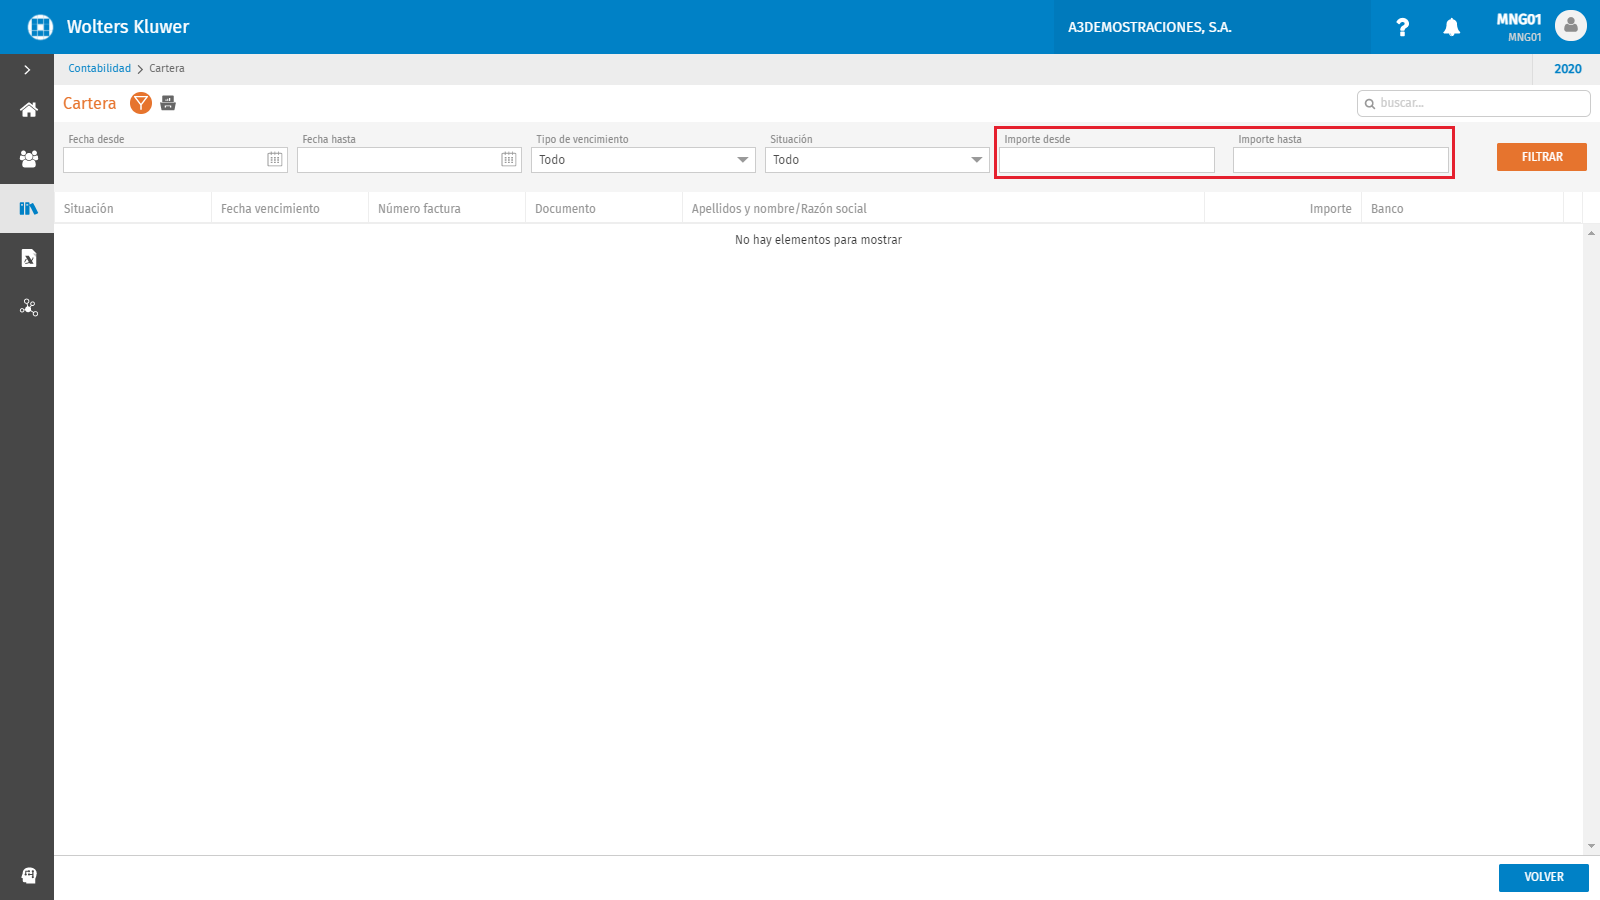Click the search magnifier icon
1600x900 pixels.
[1370, 104]
